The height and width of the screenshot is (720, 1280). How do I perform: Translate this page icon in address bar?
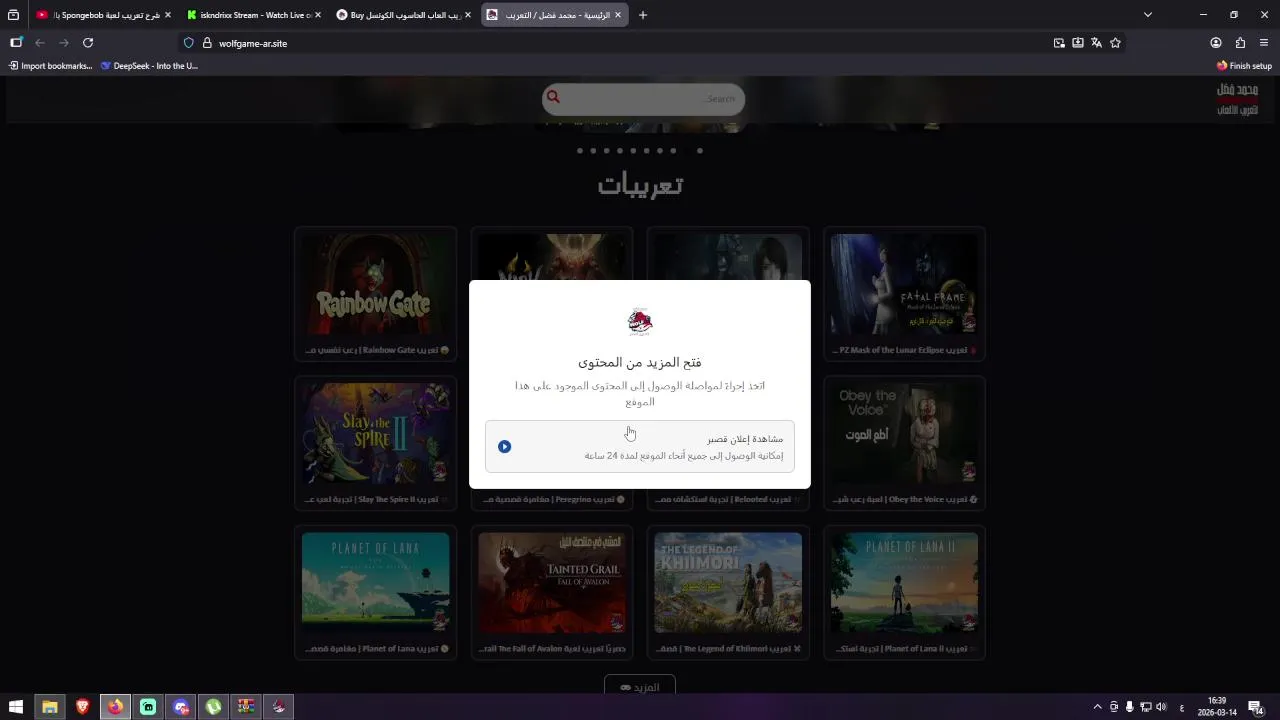[x=1096, y=43]
